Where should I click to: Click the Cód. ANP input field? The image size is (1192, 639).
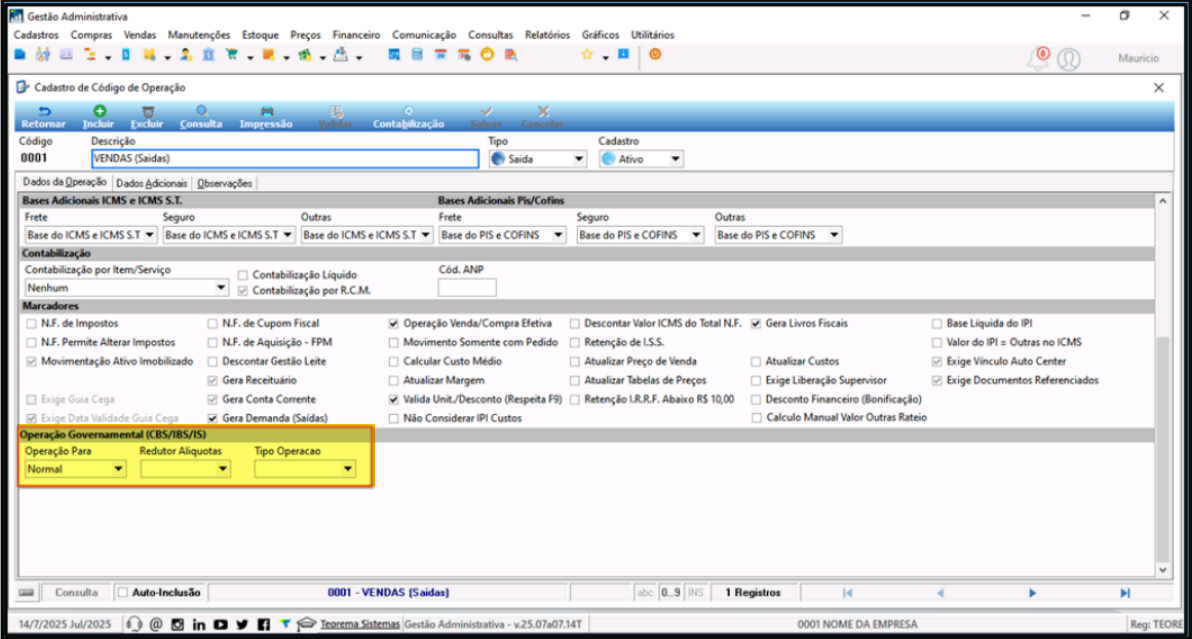coord(467,287)
